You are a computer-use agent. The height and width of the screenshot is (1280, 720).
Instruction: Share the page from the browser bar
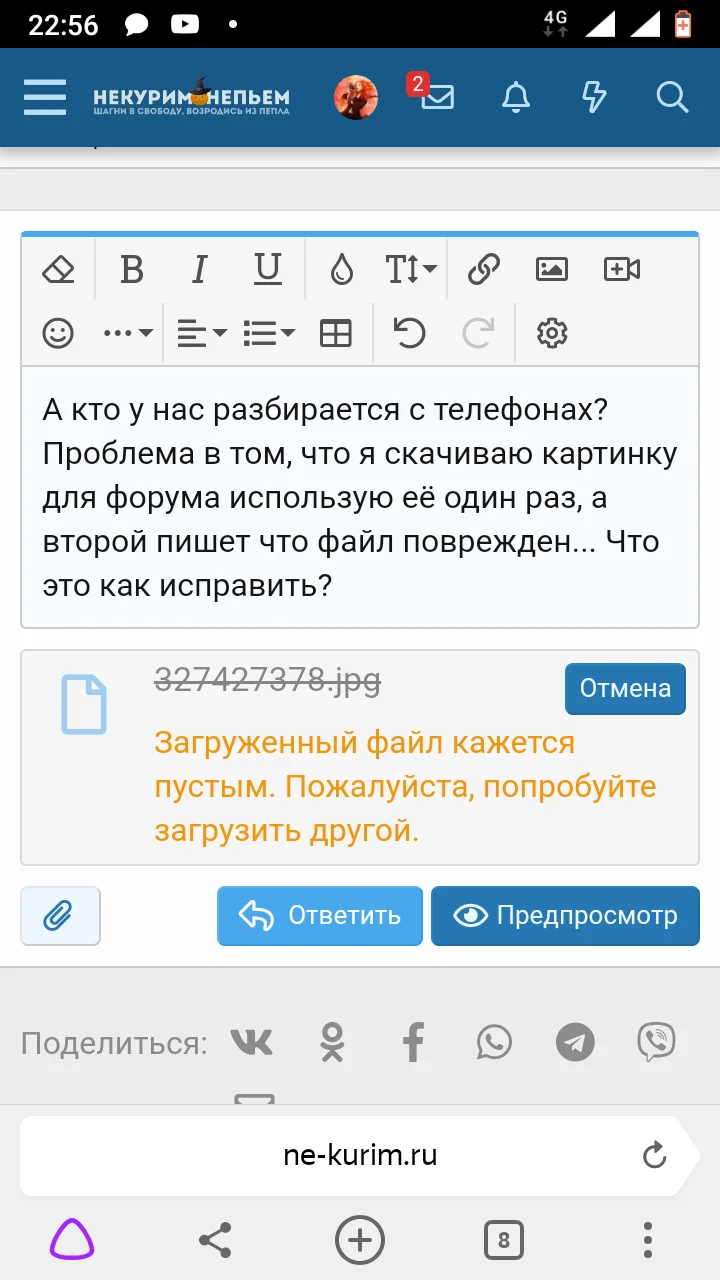[215, 1241]
